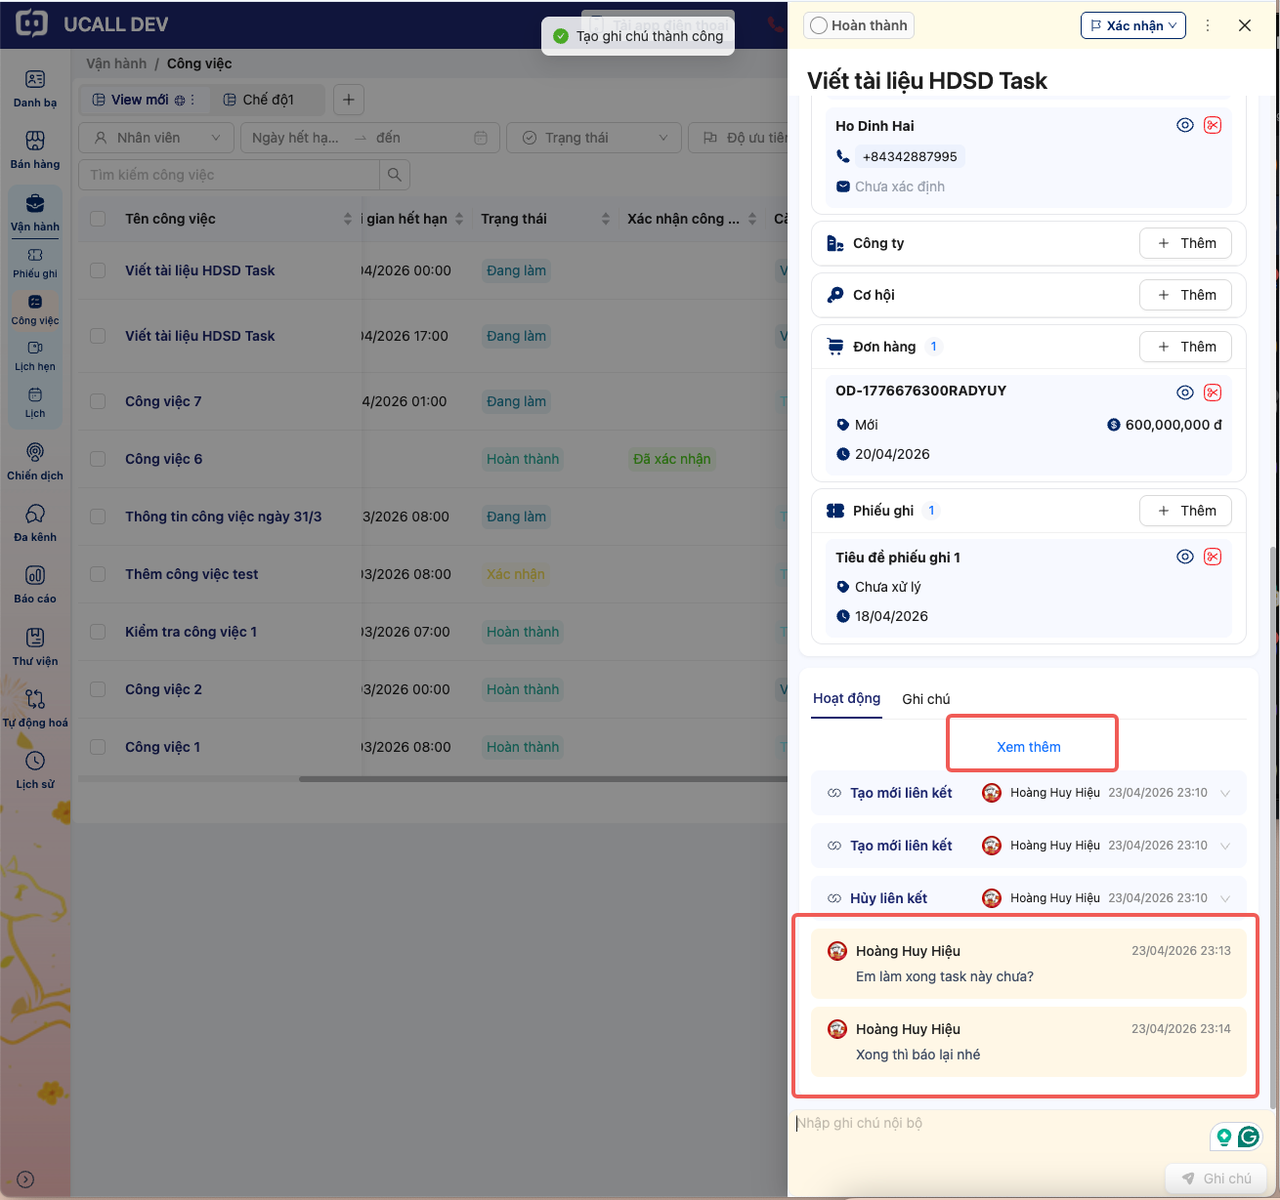Open Đa kênh sidebar section
Image resolution: width=1280 pixels, height=1200 pixels.
click(x=35, y=523)
